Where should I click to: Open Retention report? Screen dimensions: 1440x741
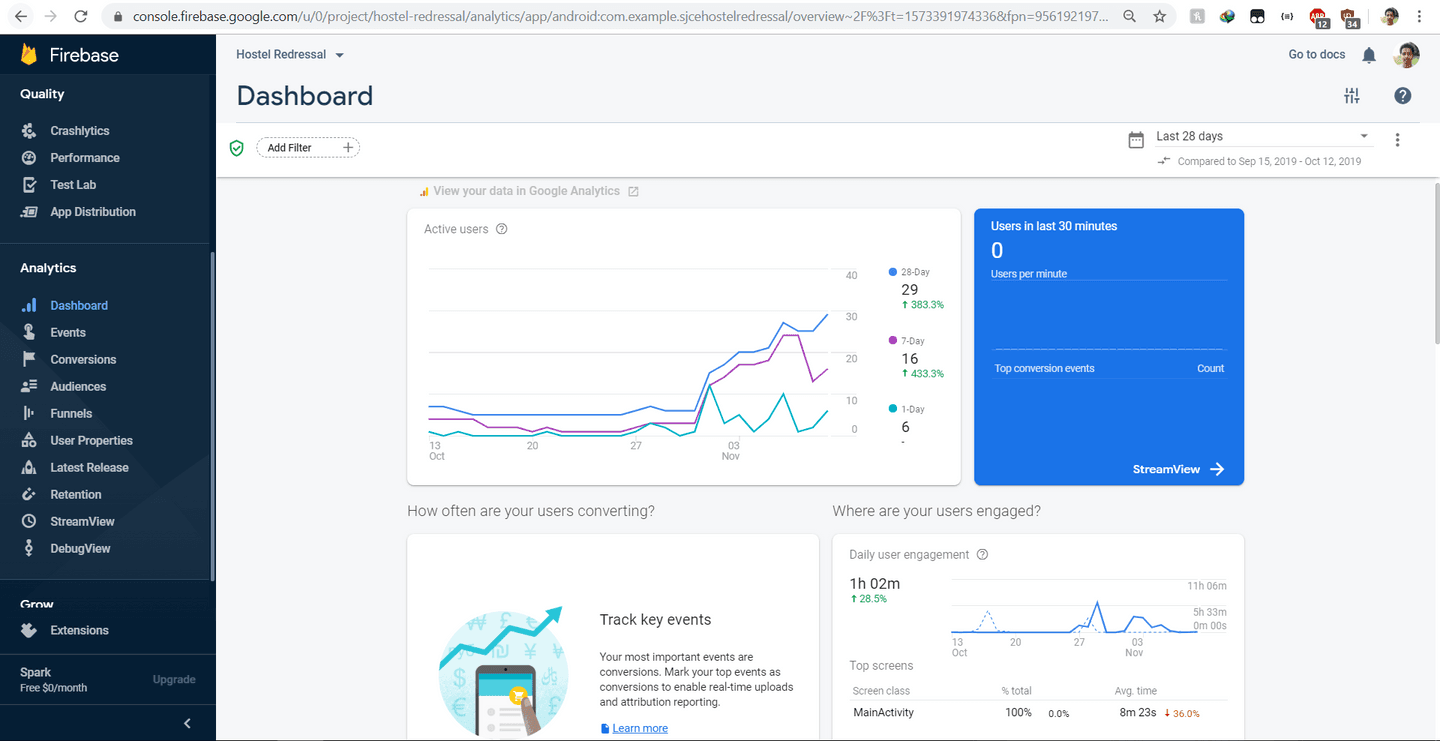click(x=76, y=495)
